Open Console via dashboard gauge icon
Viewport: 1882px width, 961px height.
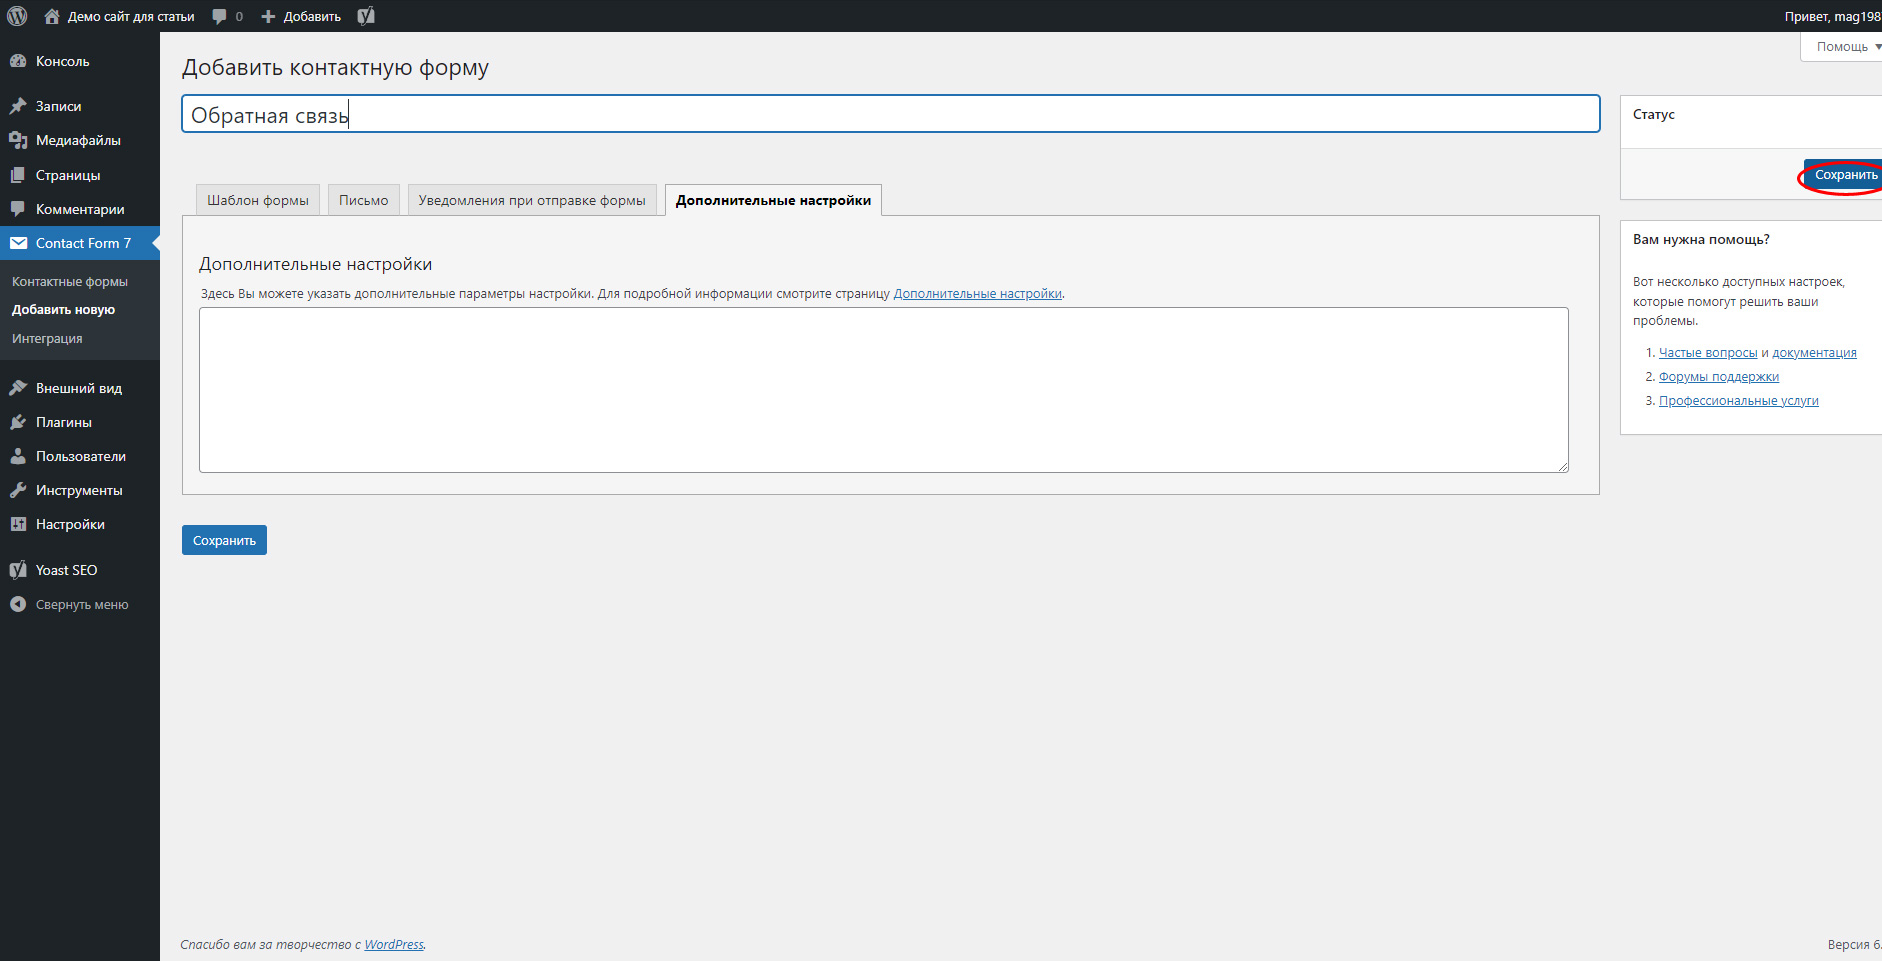click(x=18, y=61)
